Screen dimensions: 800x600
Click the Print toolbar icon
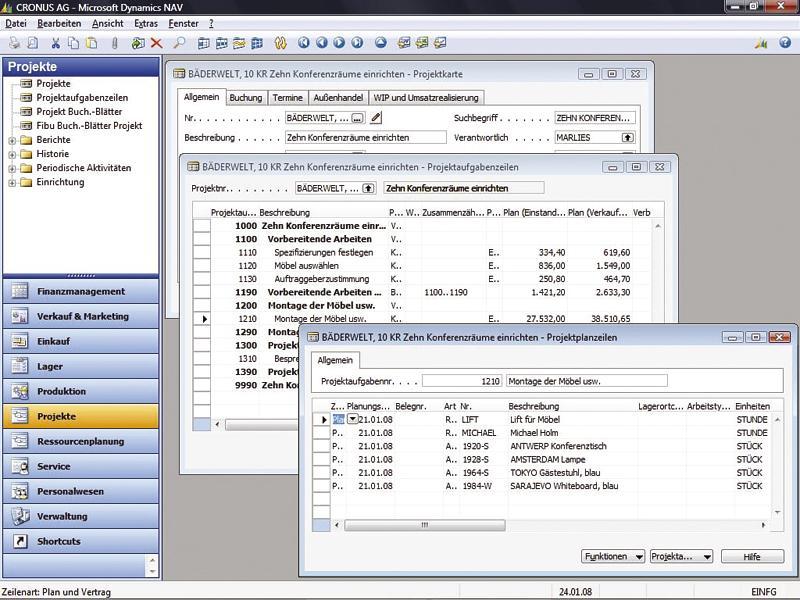tap(14, 43)
